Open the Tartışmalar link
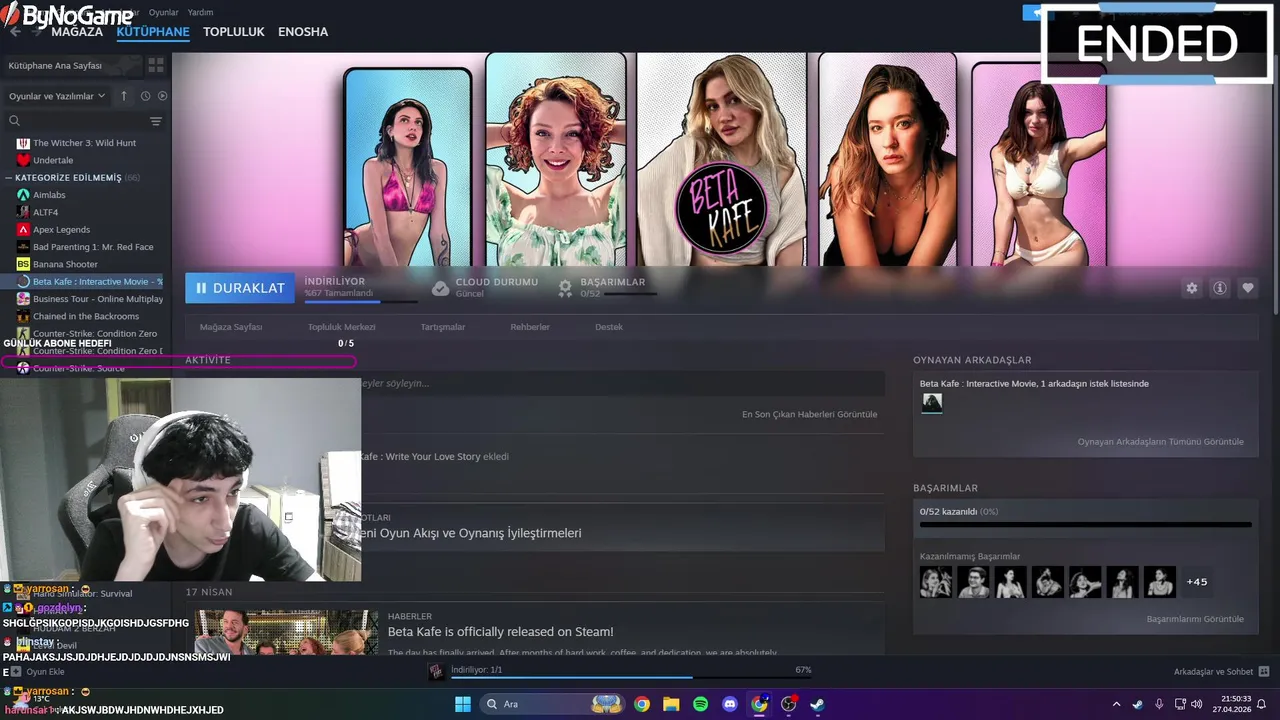 point(442,327)
